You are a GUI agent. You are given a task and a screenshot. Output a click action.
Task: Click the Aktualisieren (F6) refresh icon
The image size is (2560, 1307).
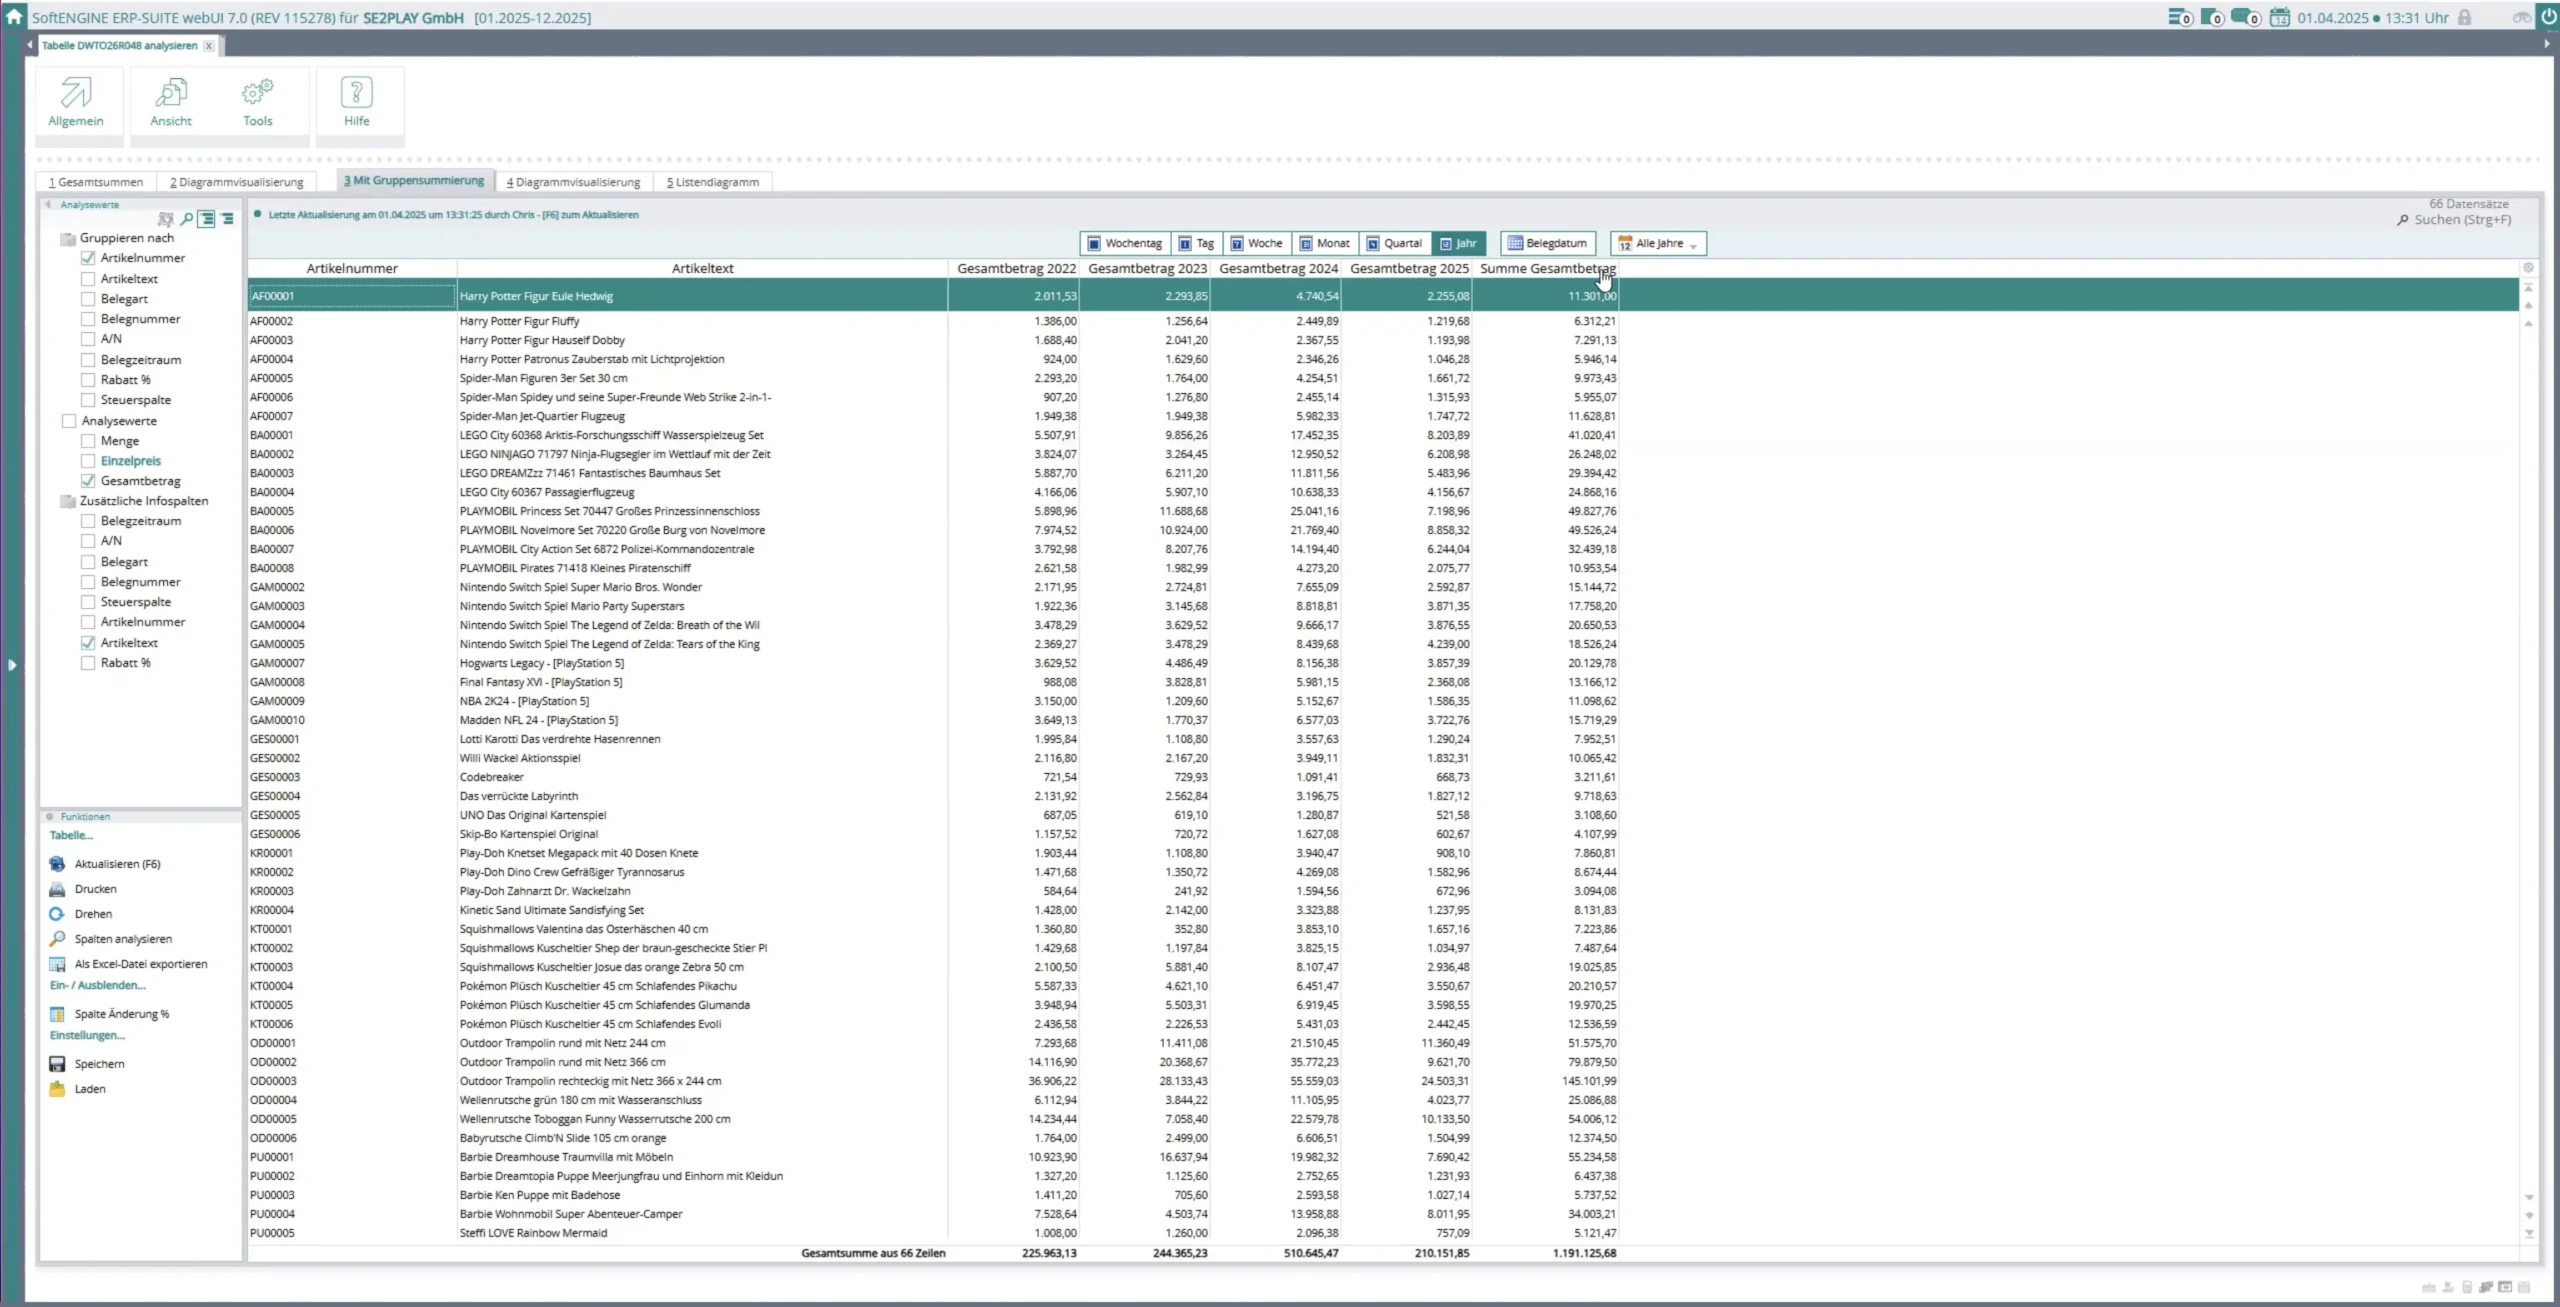(57, 864)
